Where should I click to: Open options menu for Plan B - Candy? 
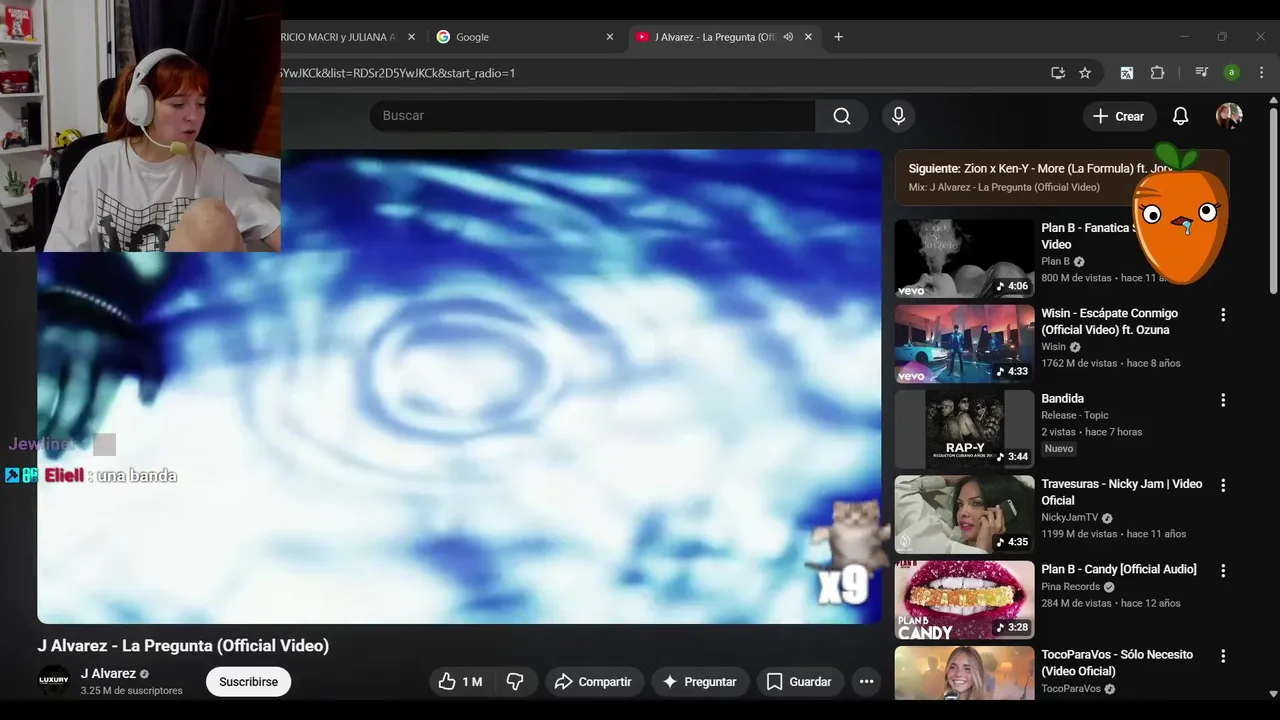click(1222, 571)
